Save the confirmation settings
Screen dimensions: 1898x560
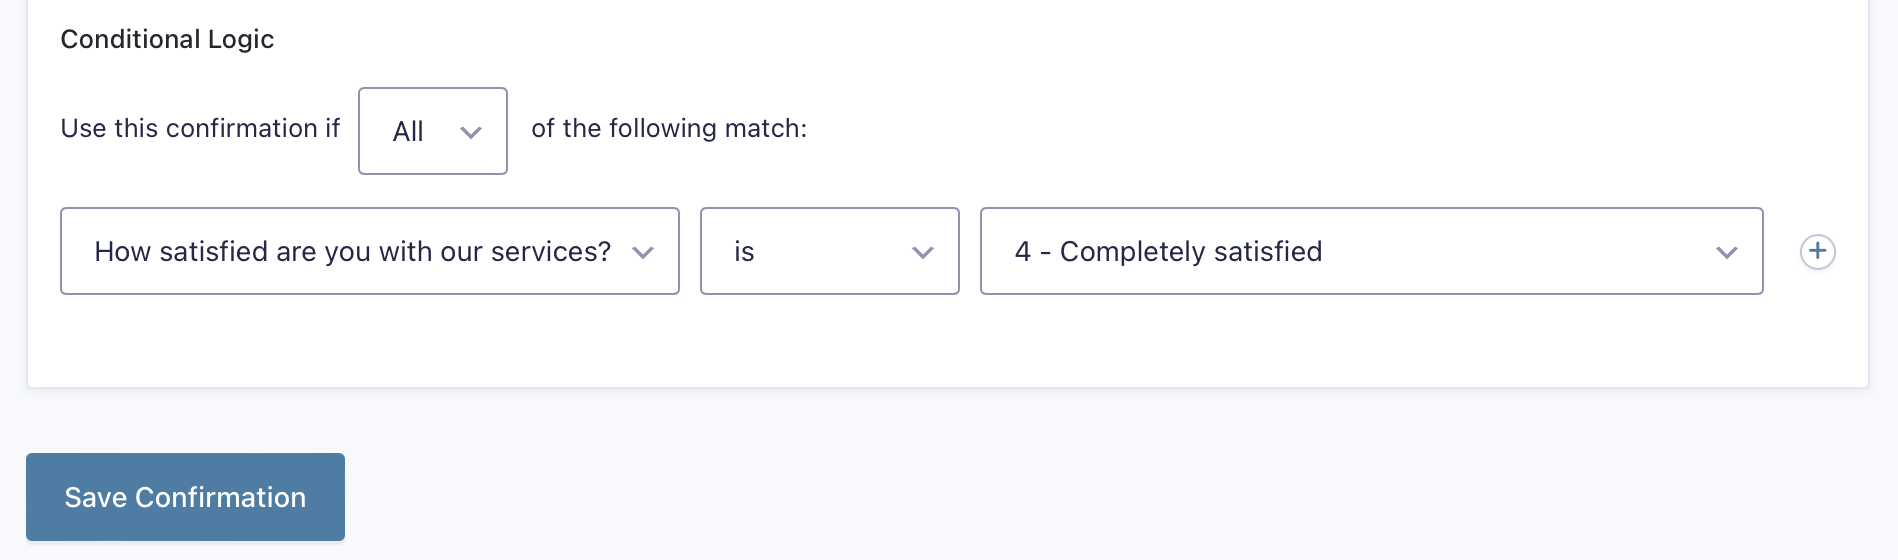point(185,497)
